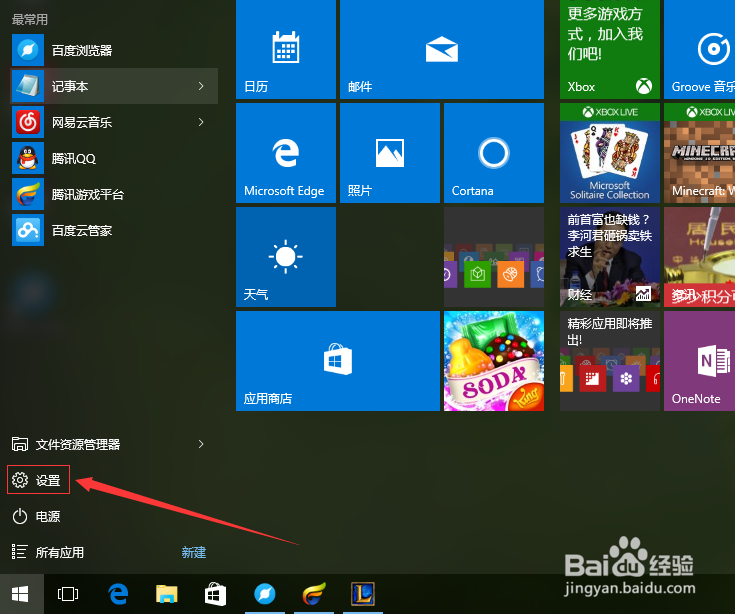Launch 百度云管家 cloud app
Viewport: 735px width, 614px height.
[x=114, y=231]
